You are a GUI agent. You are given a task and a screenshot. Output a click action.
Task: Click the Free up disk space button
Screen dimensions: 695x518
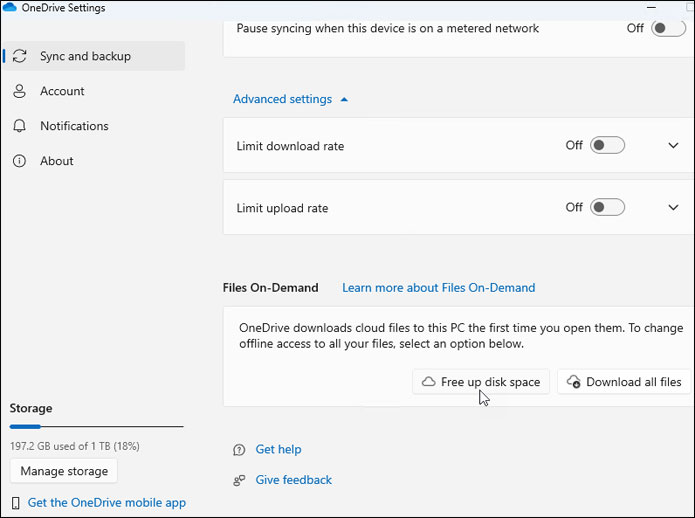tap(481, 382)
